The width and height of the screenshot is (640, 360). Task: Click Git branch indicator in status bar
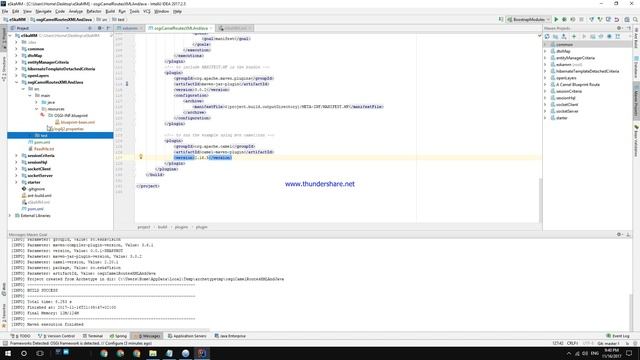608,343
